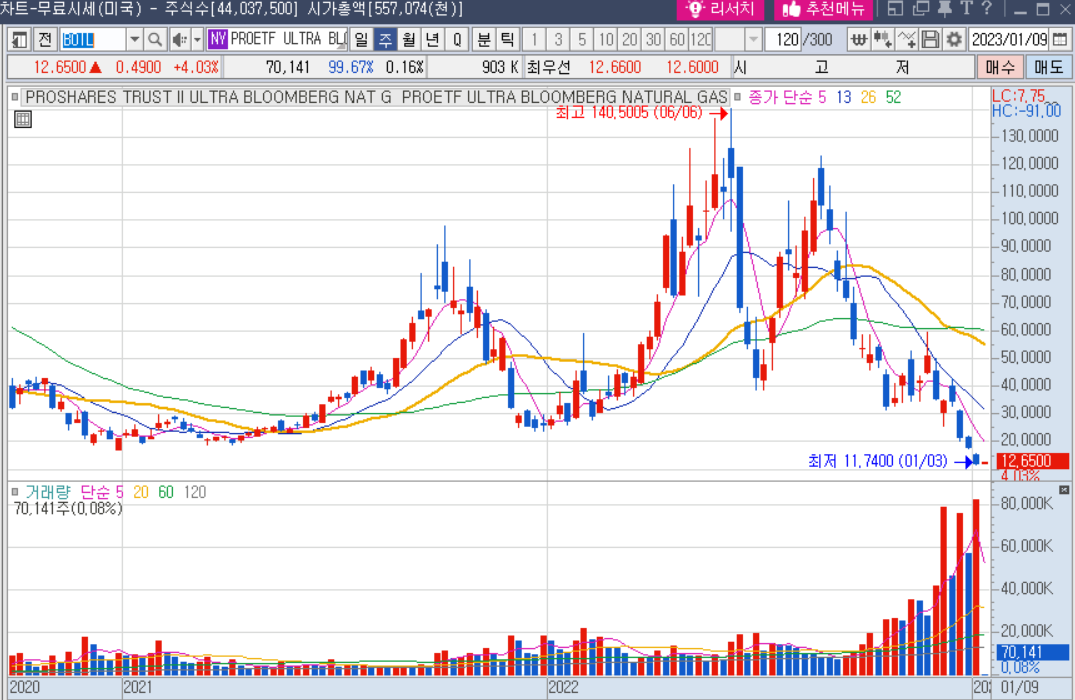Toggle the left side panel icon

(x=19, y=40)
